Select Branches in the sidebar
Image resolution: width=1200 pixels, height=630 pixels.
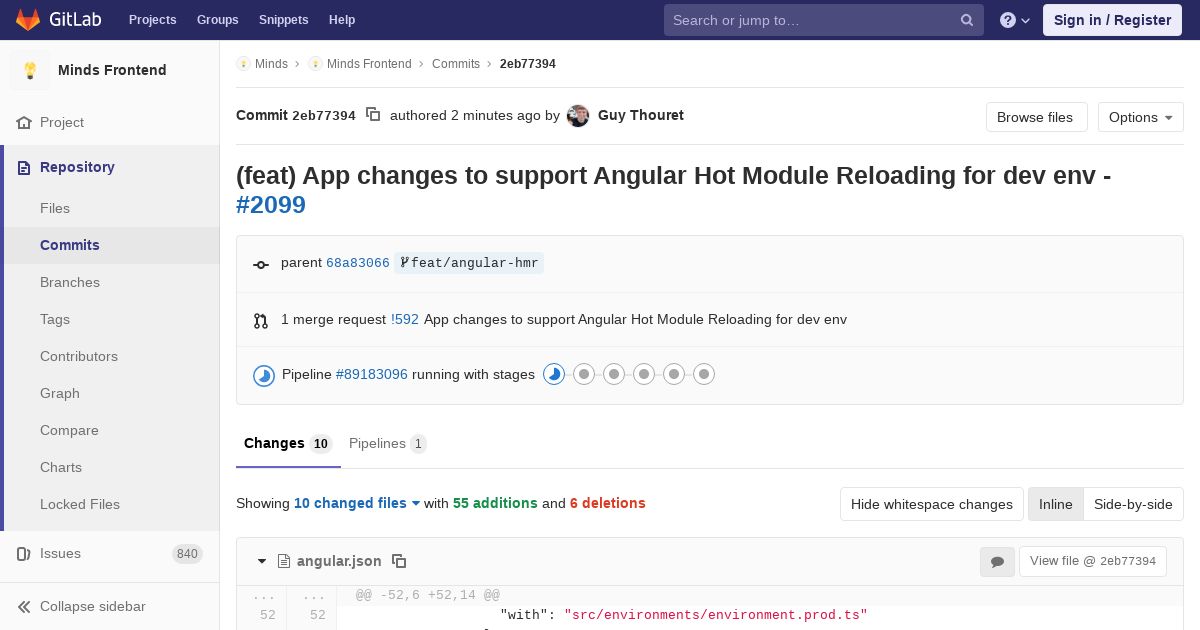[x=70, y=283]
